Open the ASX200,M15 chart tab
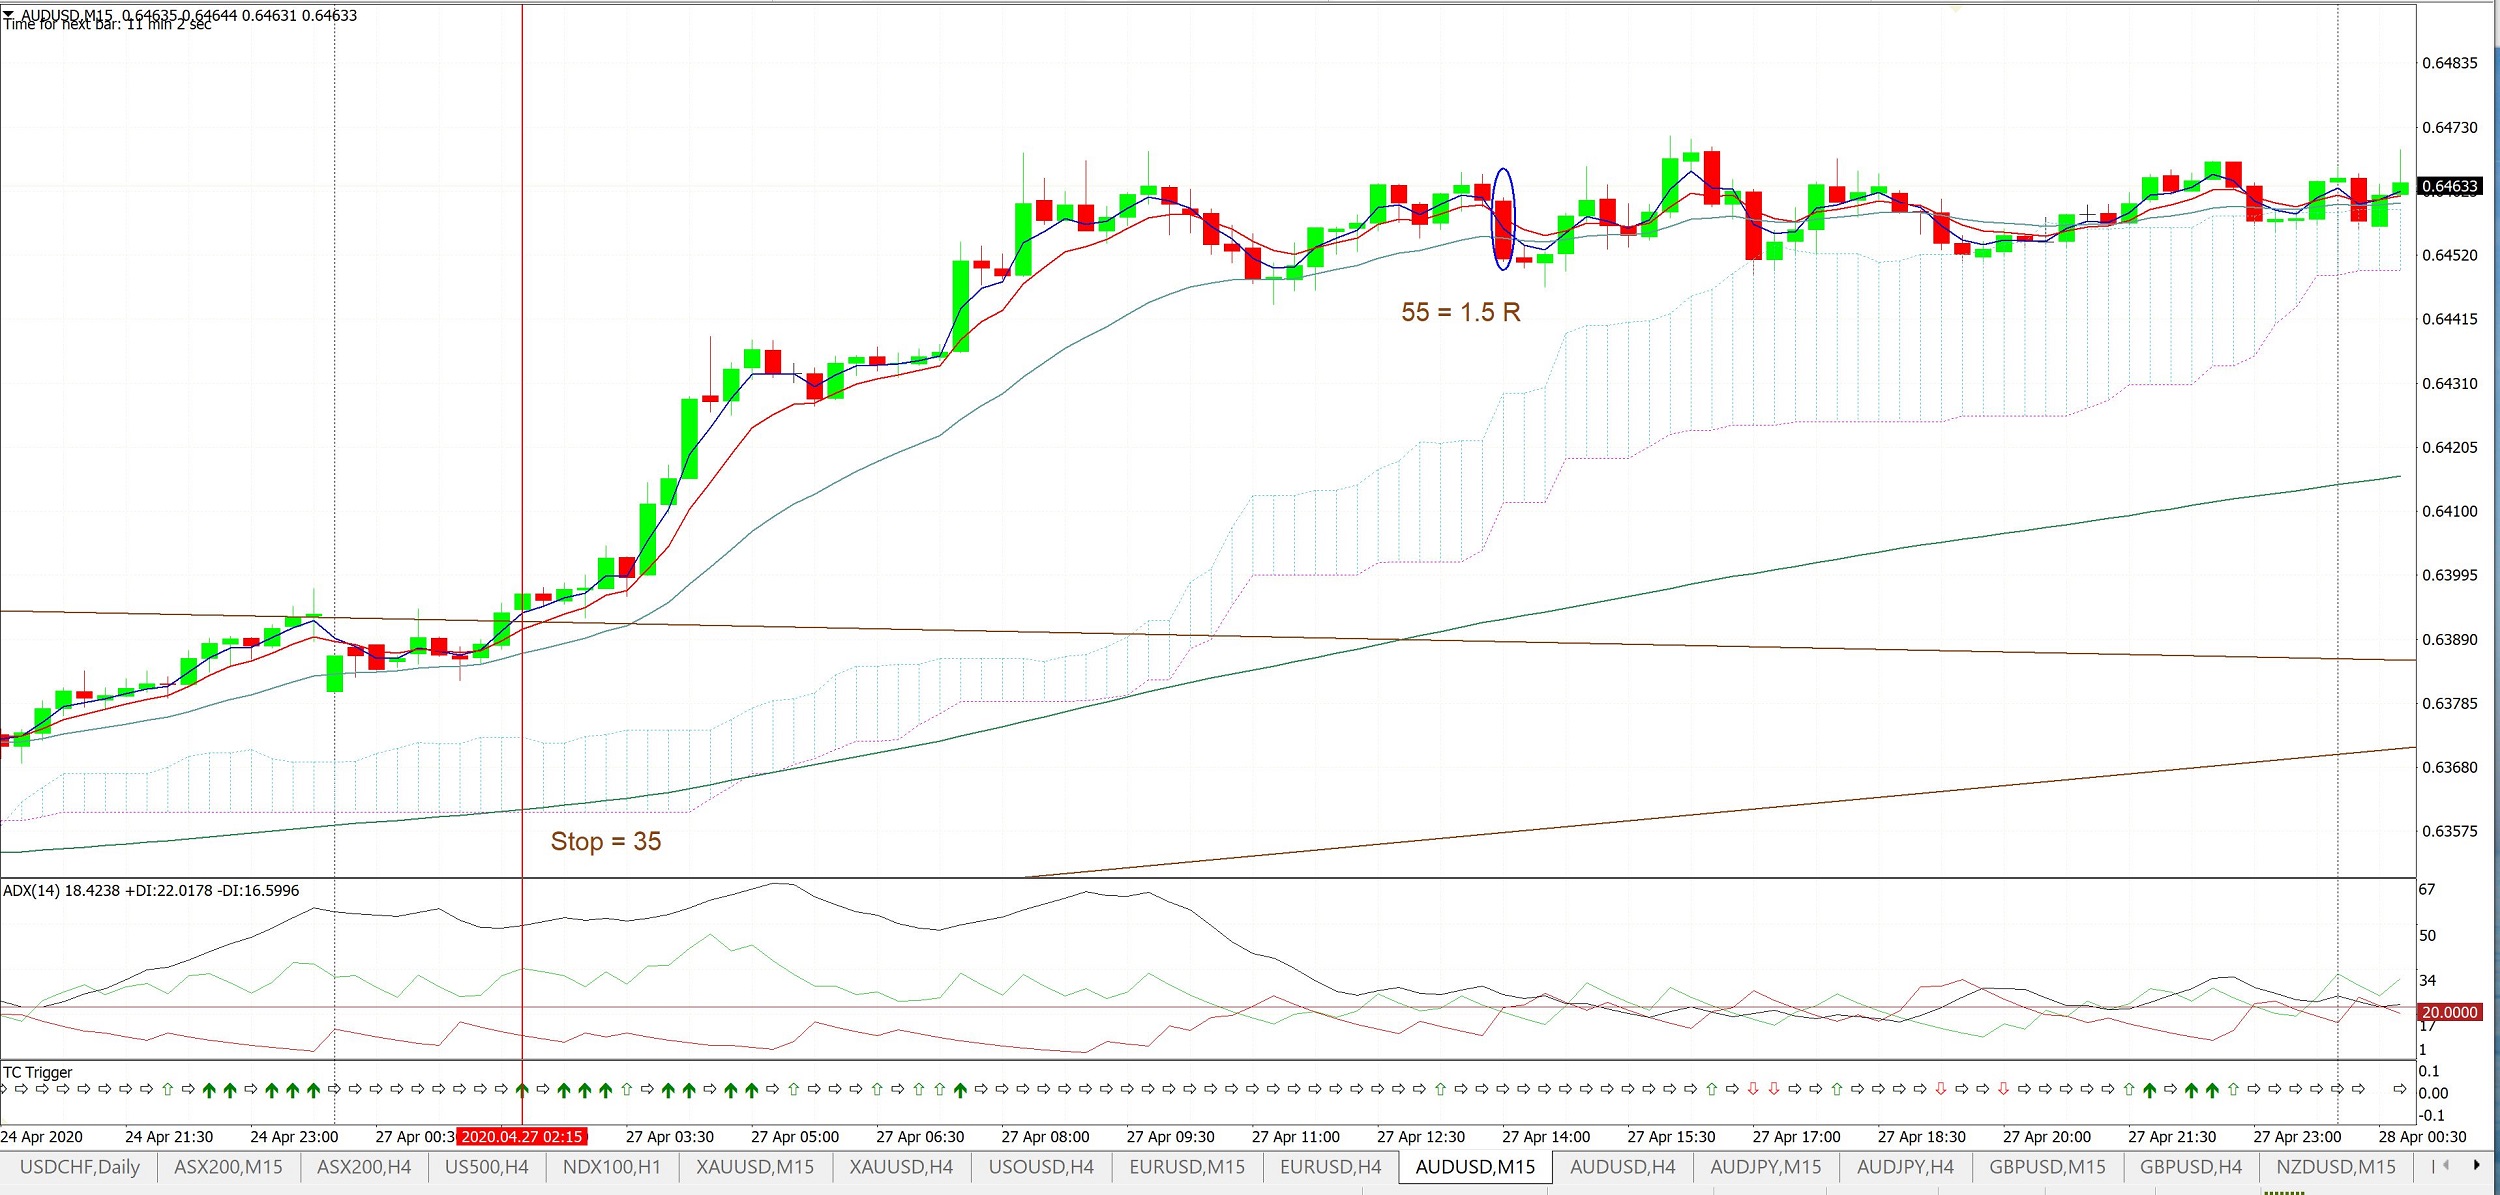 (x=228, y=1167)
